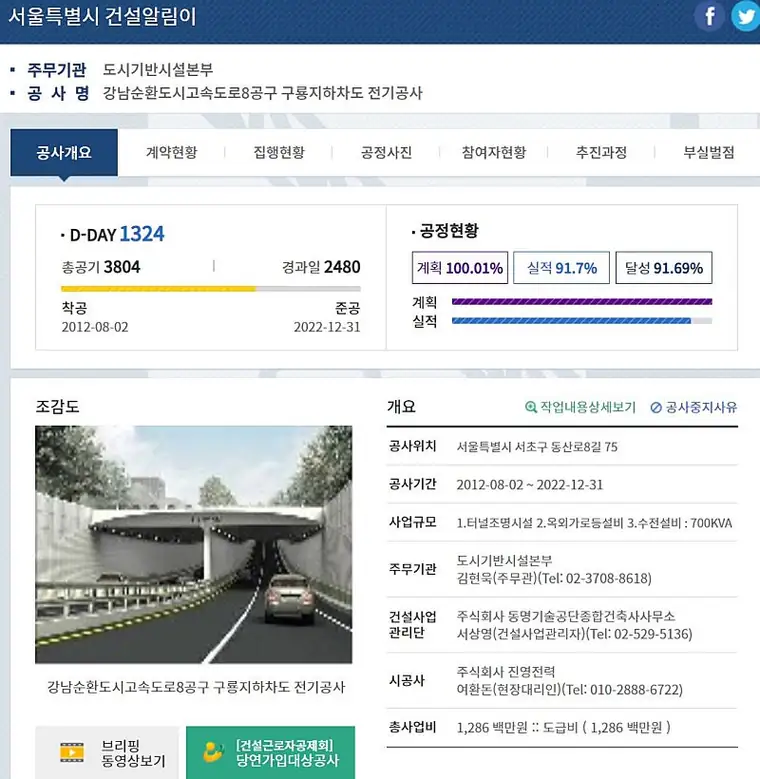
Task: Click the worker icon on 건설근로자공제회 banner
Action: (x=213, y=752)
